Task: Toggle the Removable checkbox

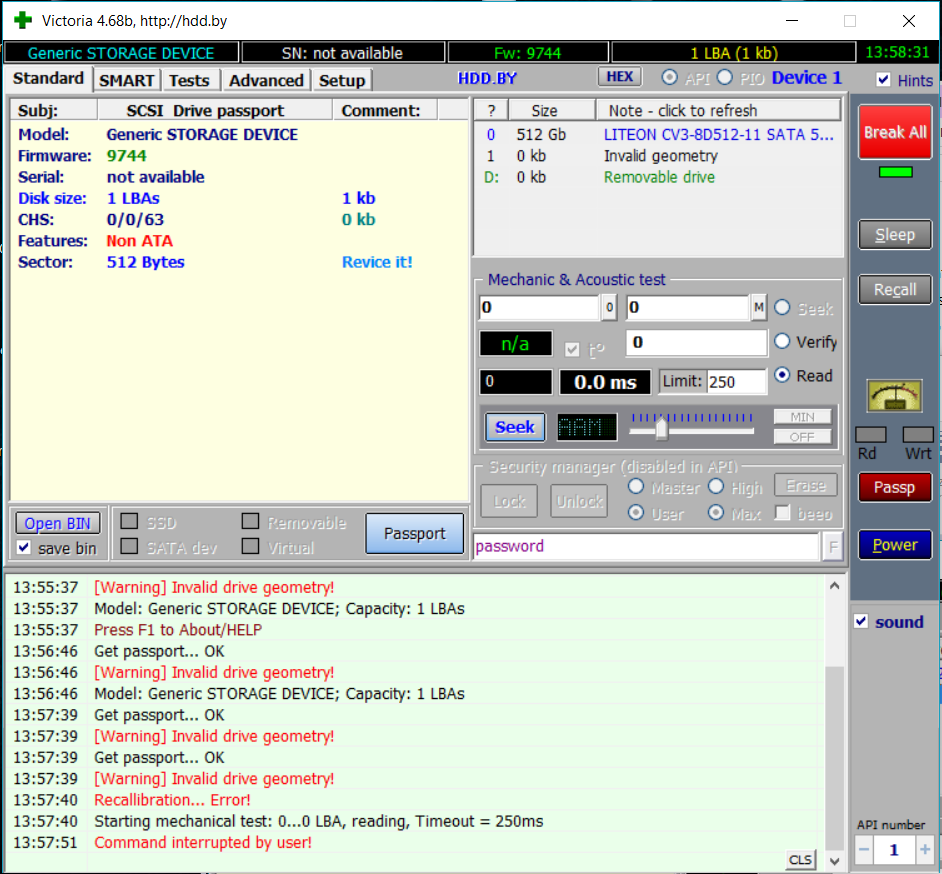Action: click(250, 521)
